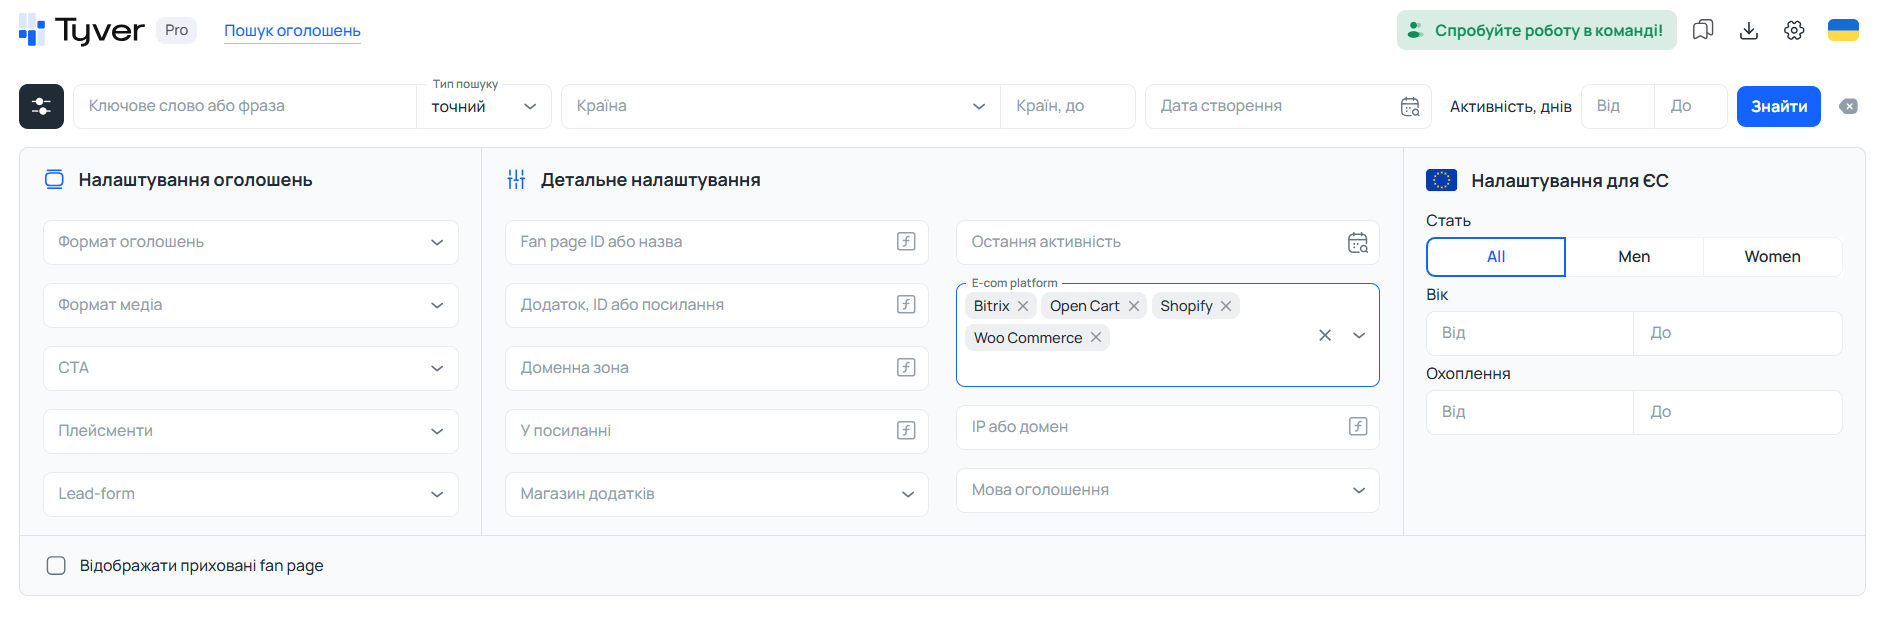Click function icon in У посиланні field

click(x=906, y=430)
